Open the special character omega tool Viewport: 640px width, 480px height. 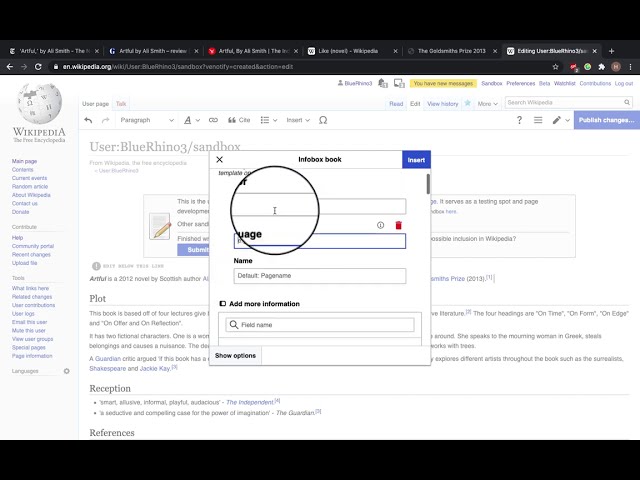coord(323,120)
